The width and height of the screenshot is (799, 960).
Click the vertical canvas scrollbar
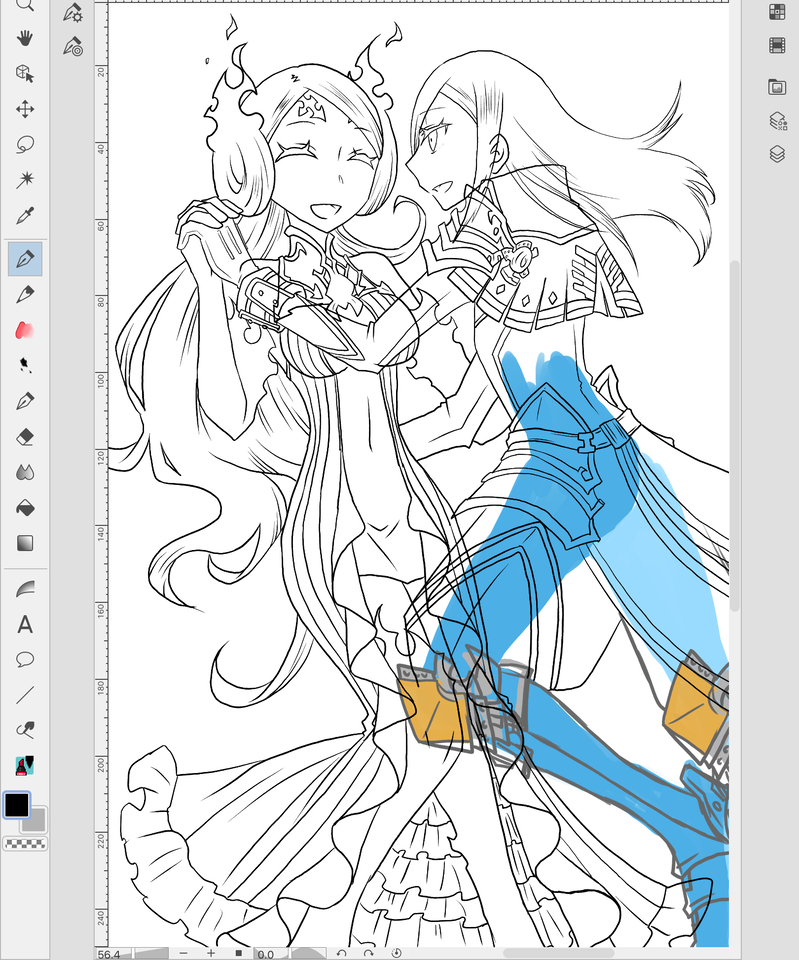click(735, 436)
